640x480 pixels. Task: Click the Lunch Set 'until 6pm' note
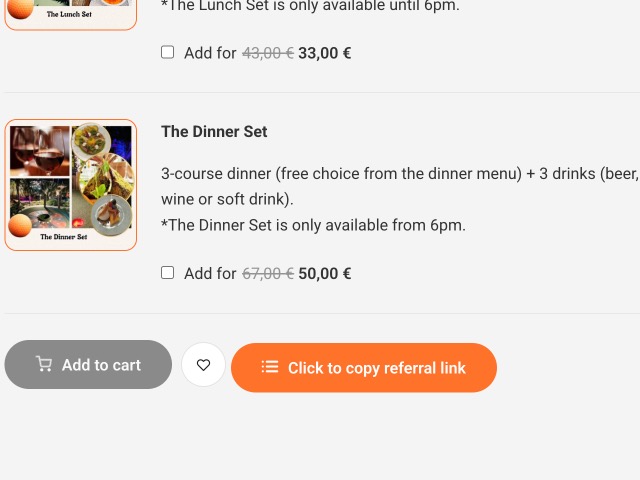point(310,6)
